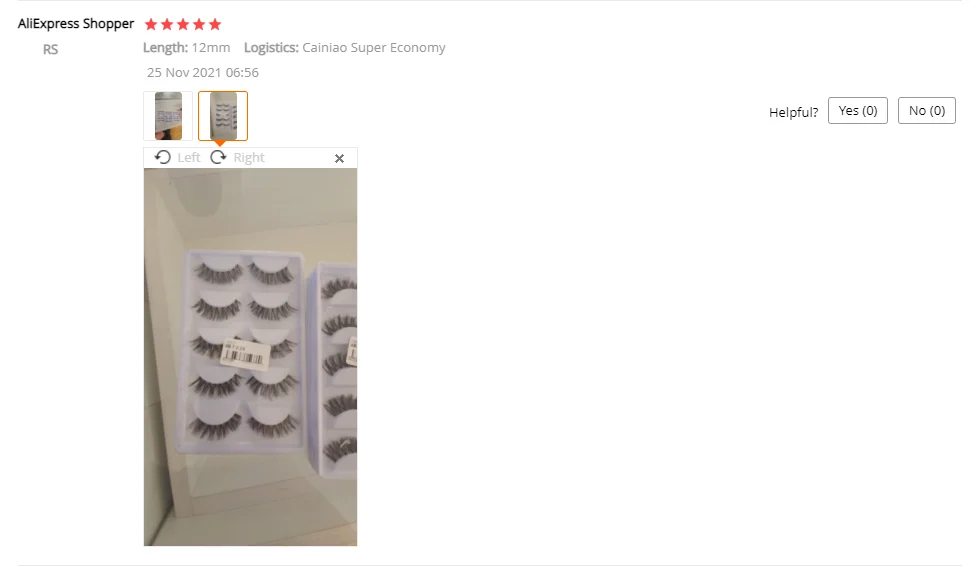Viewport: 970px width, 571px height.
Task: Click the first red rating star
Action: click(151, 24)
